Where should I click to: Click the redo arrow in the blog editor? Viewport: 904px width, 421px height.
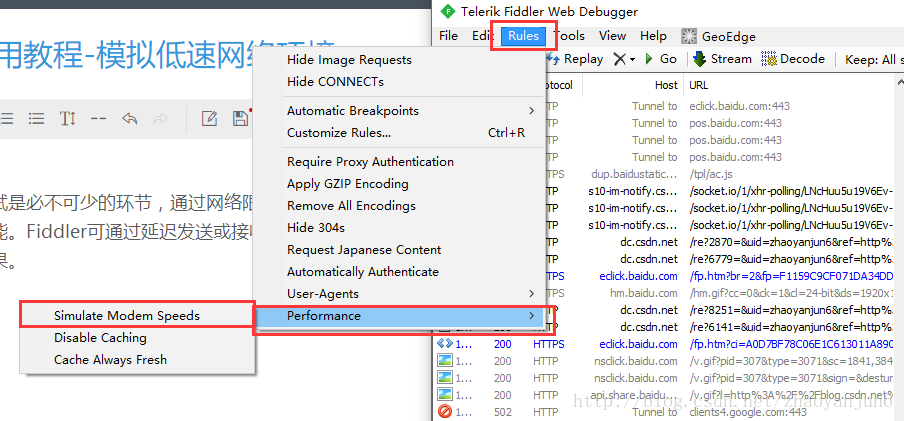pyautogui.click(x=160, y=119)
